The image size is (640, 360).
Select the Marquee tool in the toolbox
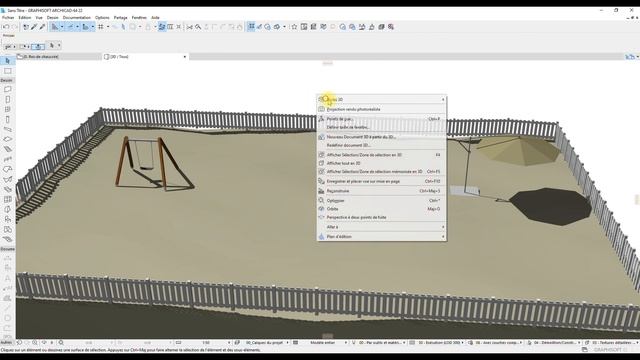(7, 71)
